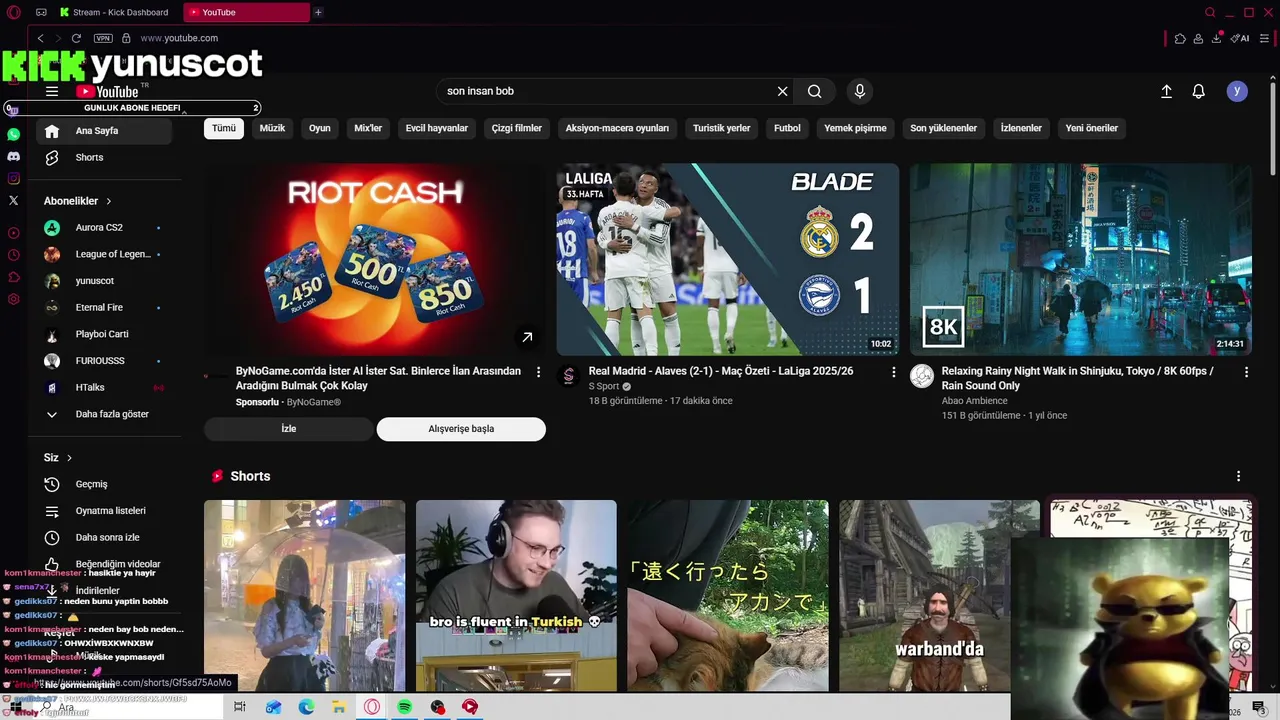This screenshot has width=1280, height=720.
Task: Open the Opera main menu logo
Action: click(13, 12)
